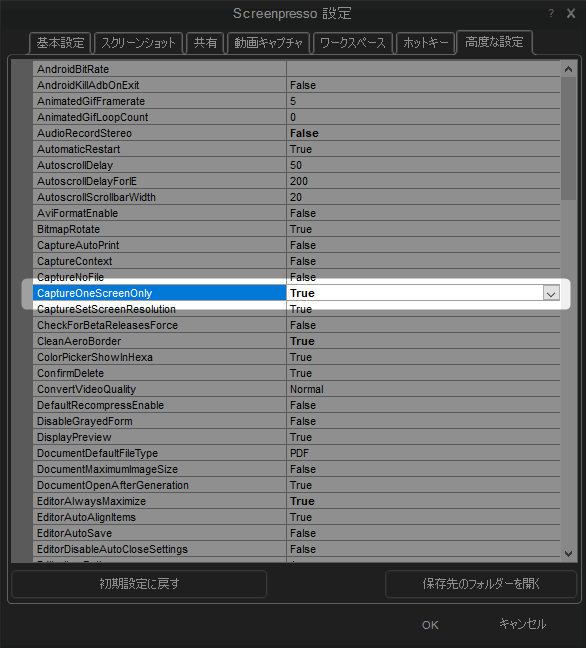Click the scrollbar down arrow
The image size is (586, 648).
[568, 553]
